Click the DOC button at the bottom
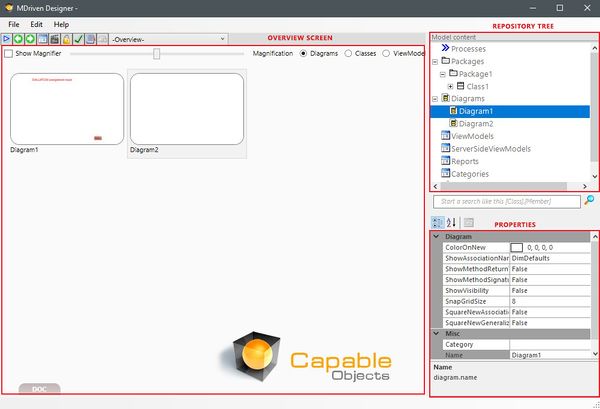Screen dimensions: 600x409 39,388
